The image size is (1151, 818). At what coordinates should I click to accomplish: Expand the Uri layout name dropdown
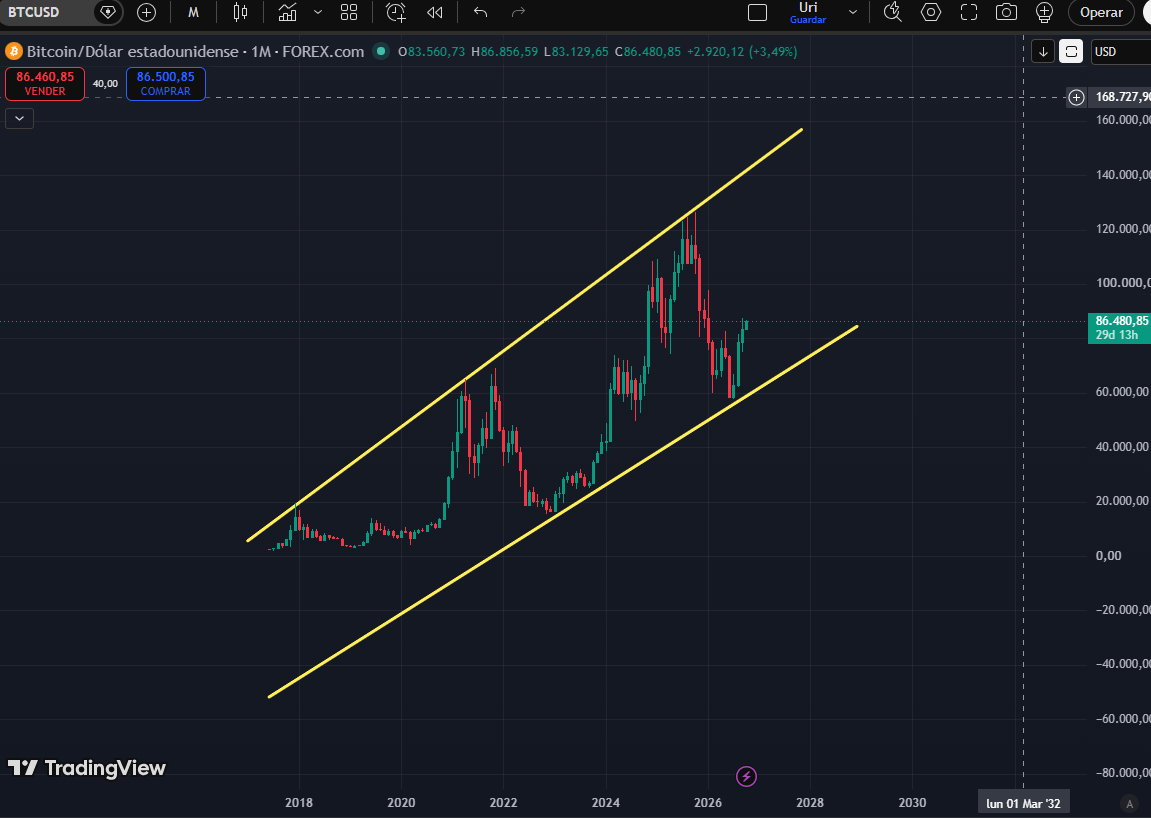pos(852,12)
